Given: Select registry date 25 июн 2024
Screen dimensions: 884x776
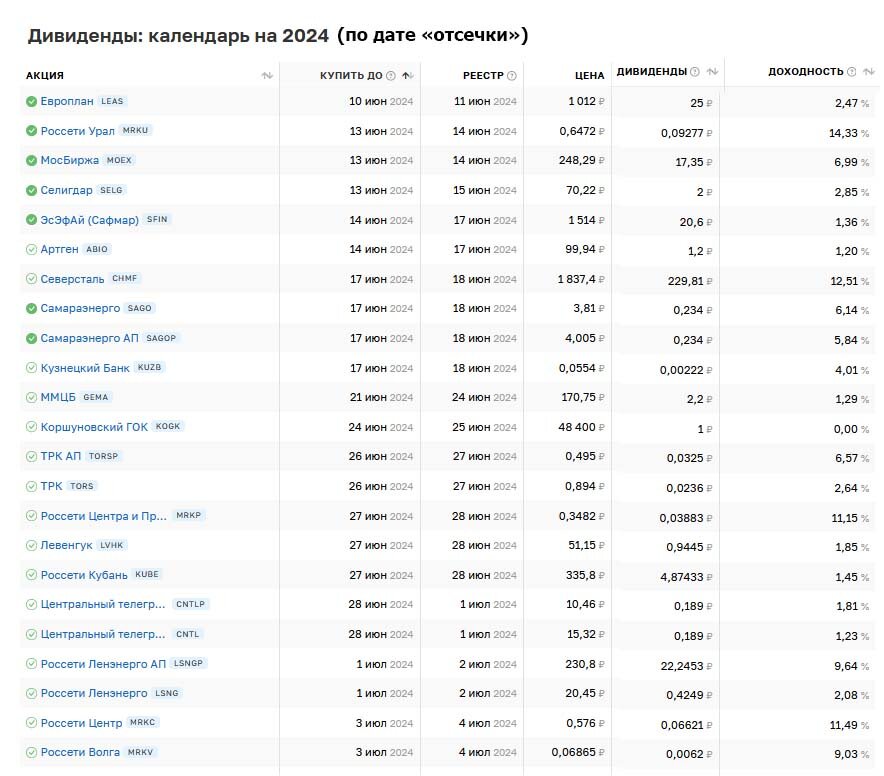Looking at the screenshot, I should [x=484, y=427].
